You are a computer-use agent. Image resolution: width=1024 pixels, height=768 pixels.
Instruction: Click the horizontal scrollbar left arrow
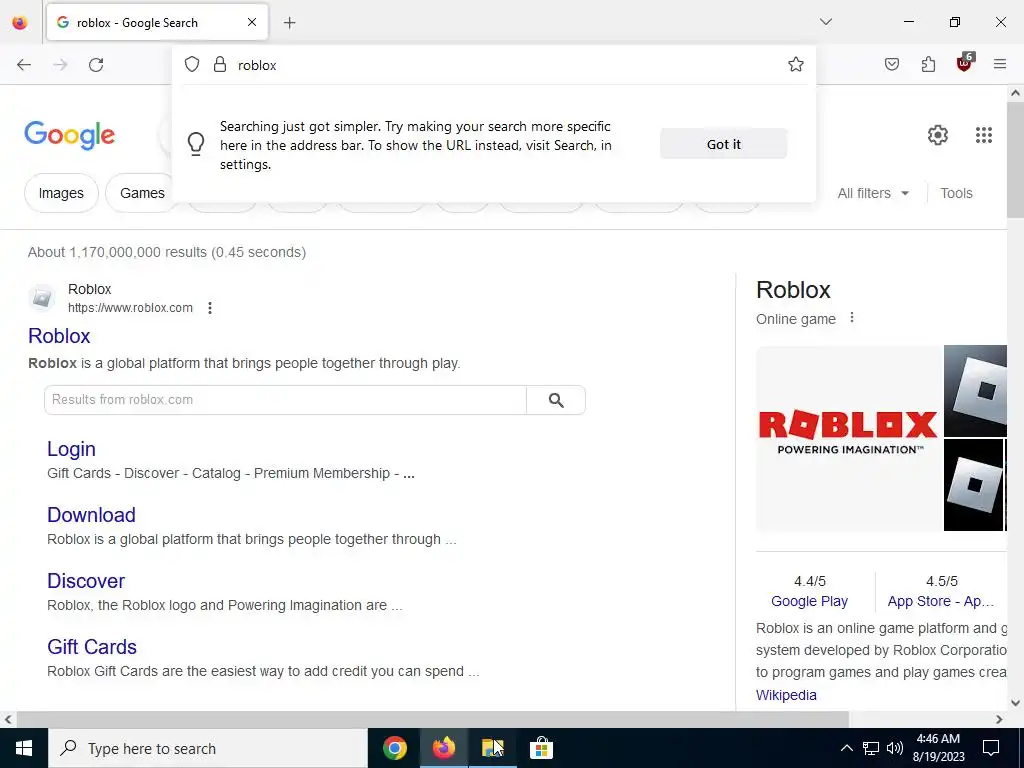(8, 719)
